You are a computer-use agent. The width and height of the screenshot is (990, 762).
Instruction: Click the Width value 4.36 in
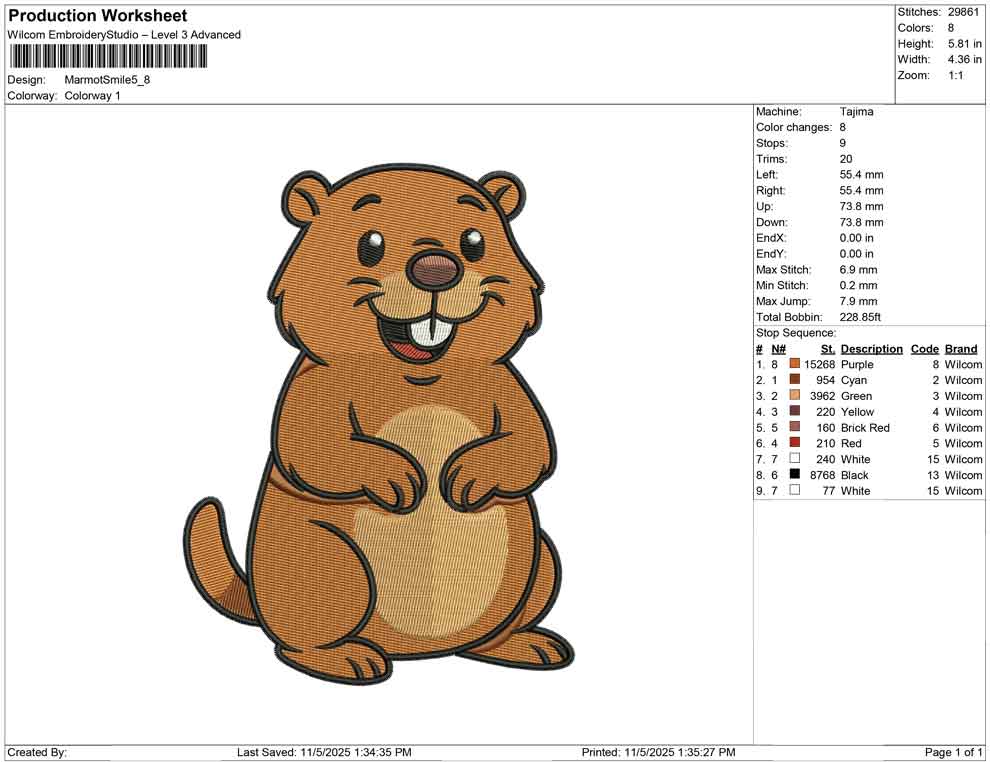point(965,59)
